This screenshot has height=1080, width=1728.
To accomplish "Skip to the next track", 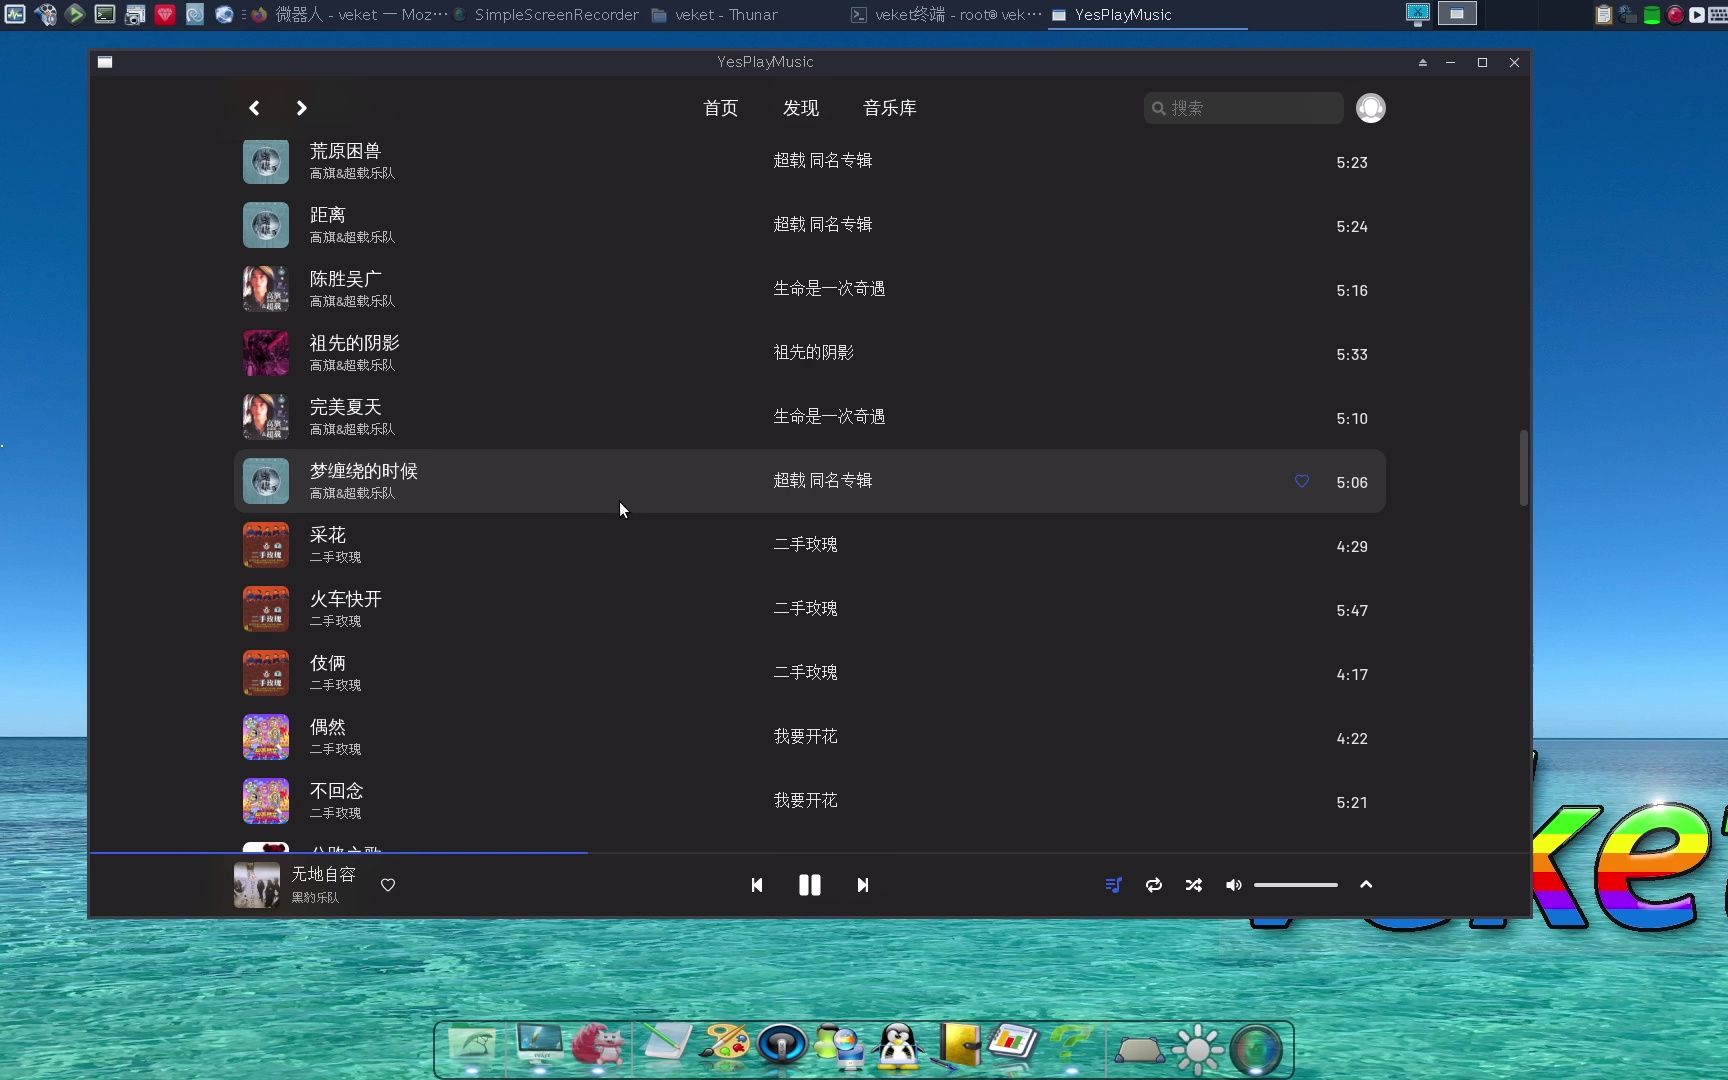I will (861, 884).
